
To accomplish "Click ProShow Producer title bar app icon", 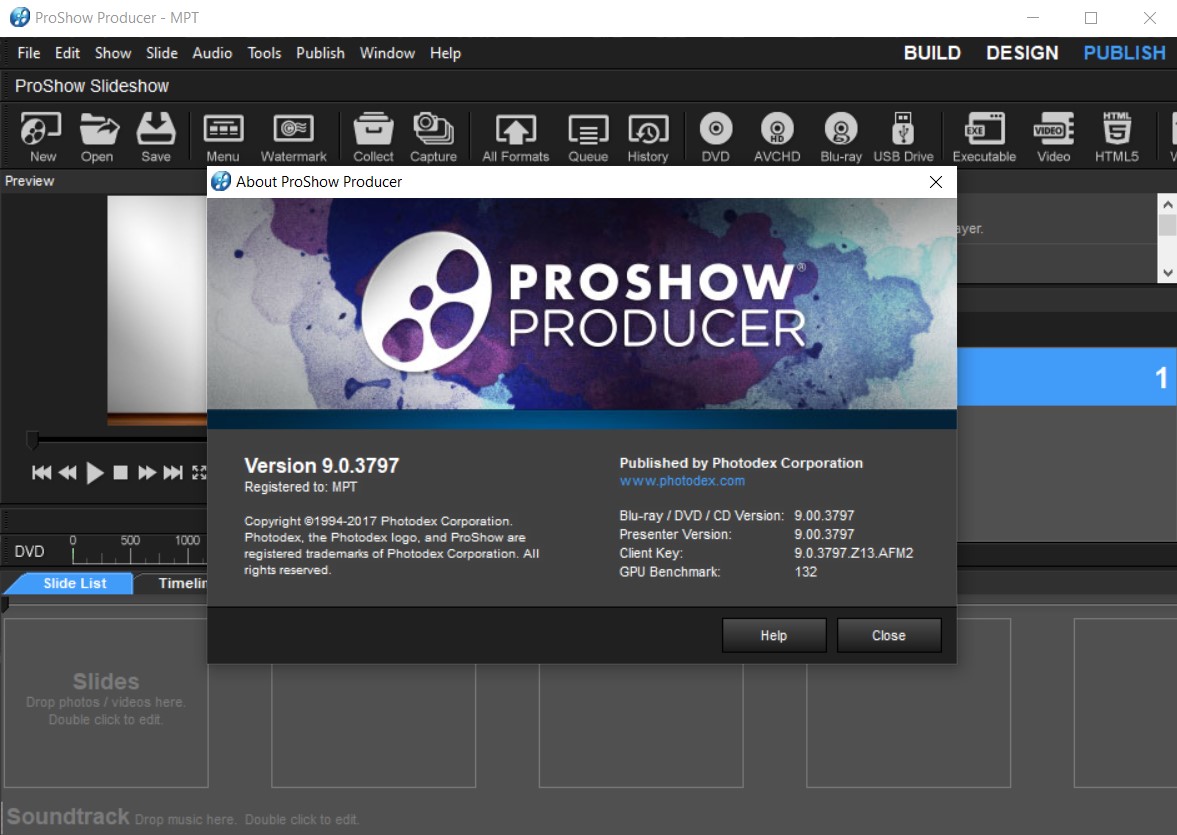I will click(x=20, y=17).
